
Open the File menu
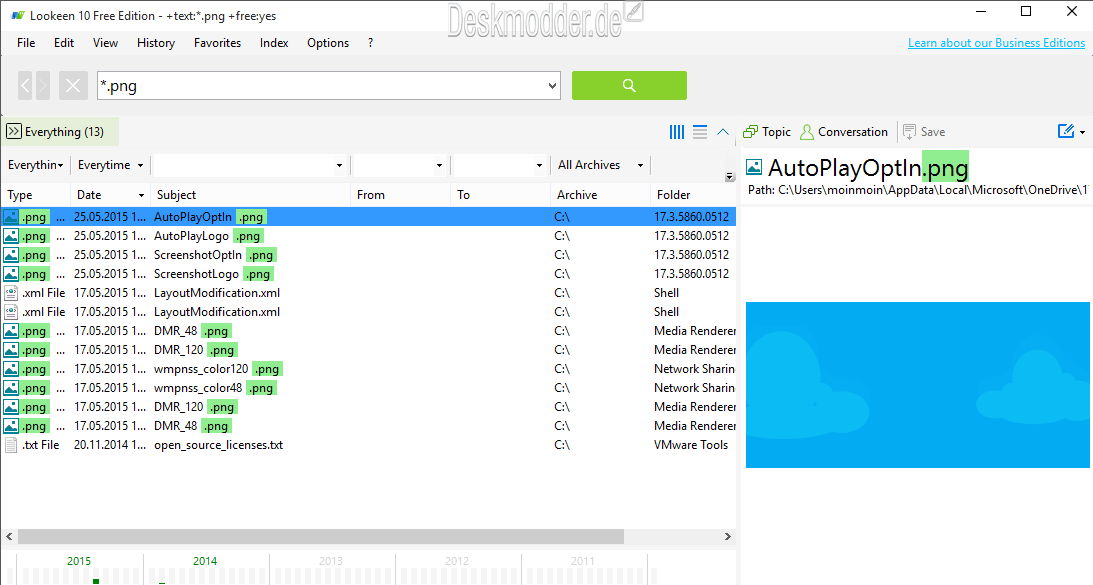tap(26, 43)
